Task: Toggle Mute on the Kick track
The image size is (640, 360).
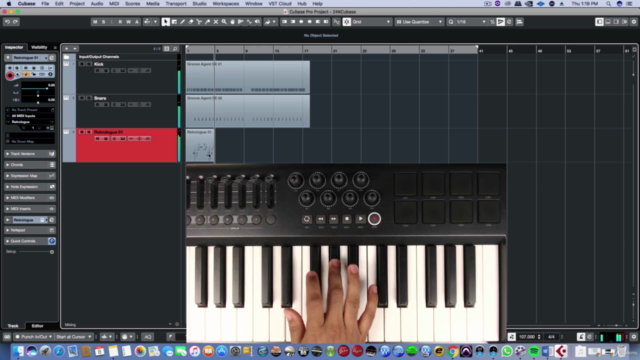Action: (82, 64)
